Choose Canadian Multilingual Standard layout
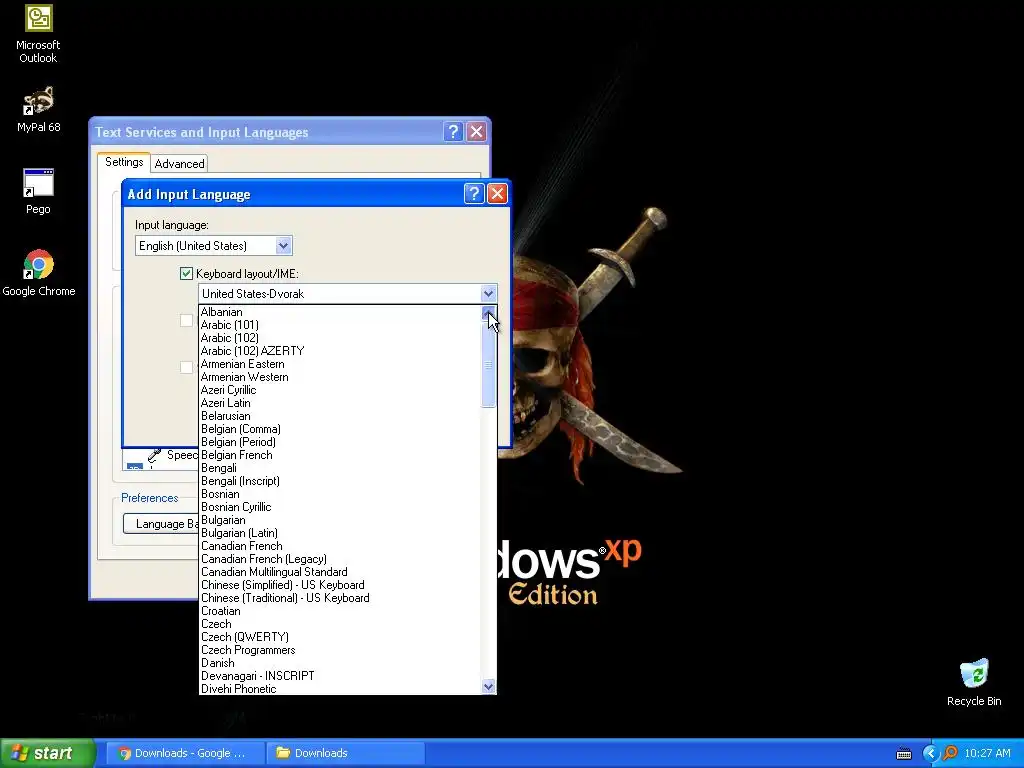Image resolution: width=1024 pixels, height=768 pixels. click(x=340, y=572)
